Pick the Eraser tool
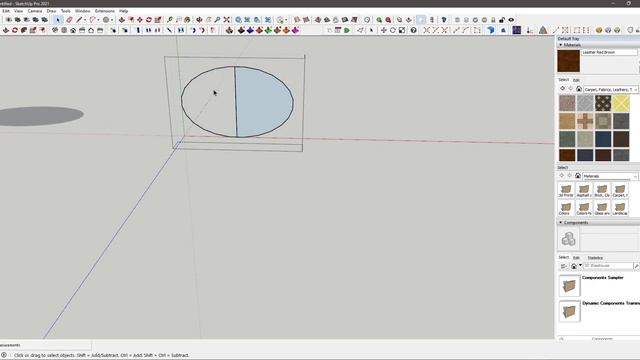 (69, 20)
